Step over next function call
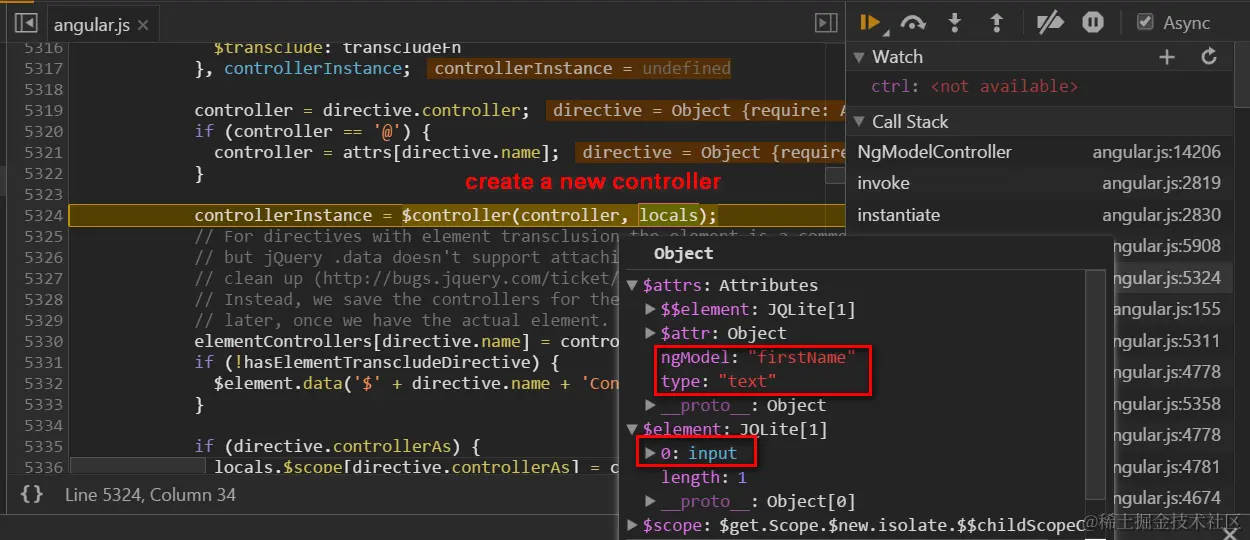The height and width of the screenshot is (540, 1250). pos(913,22)
